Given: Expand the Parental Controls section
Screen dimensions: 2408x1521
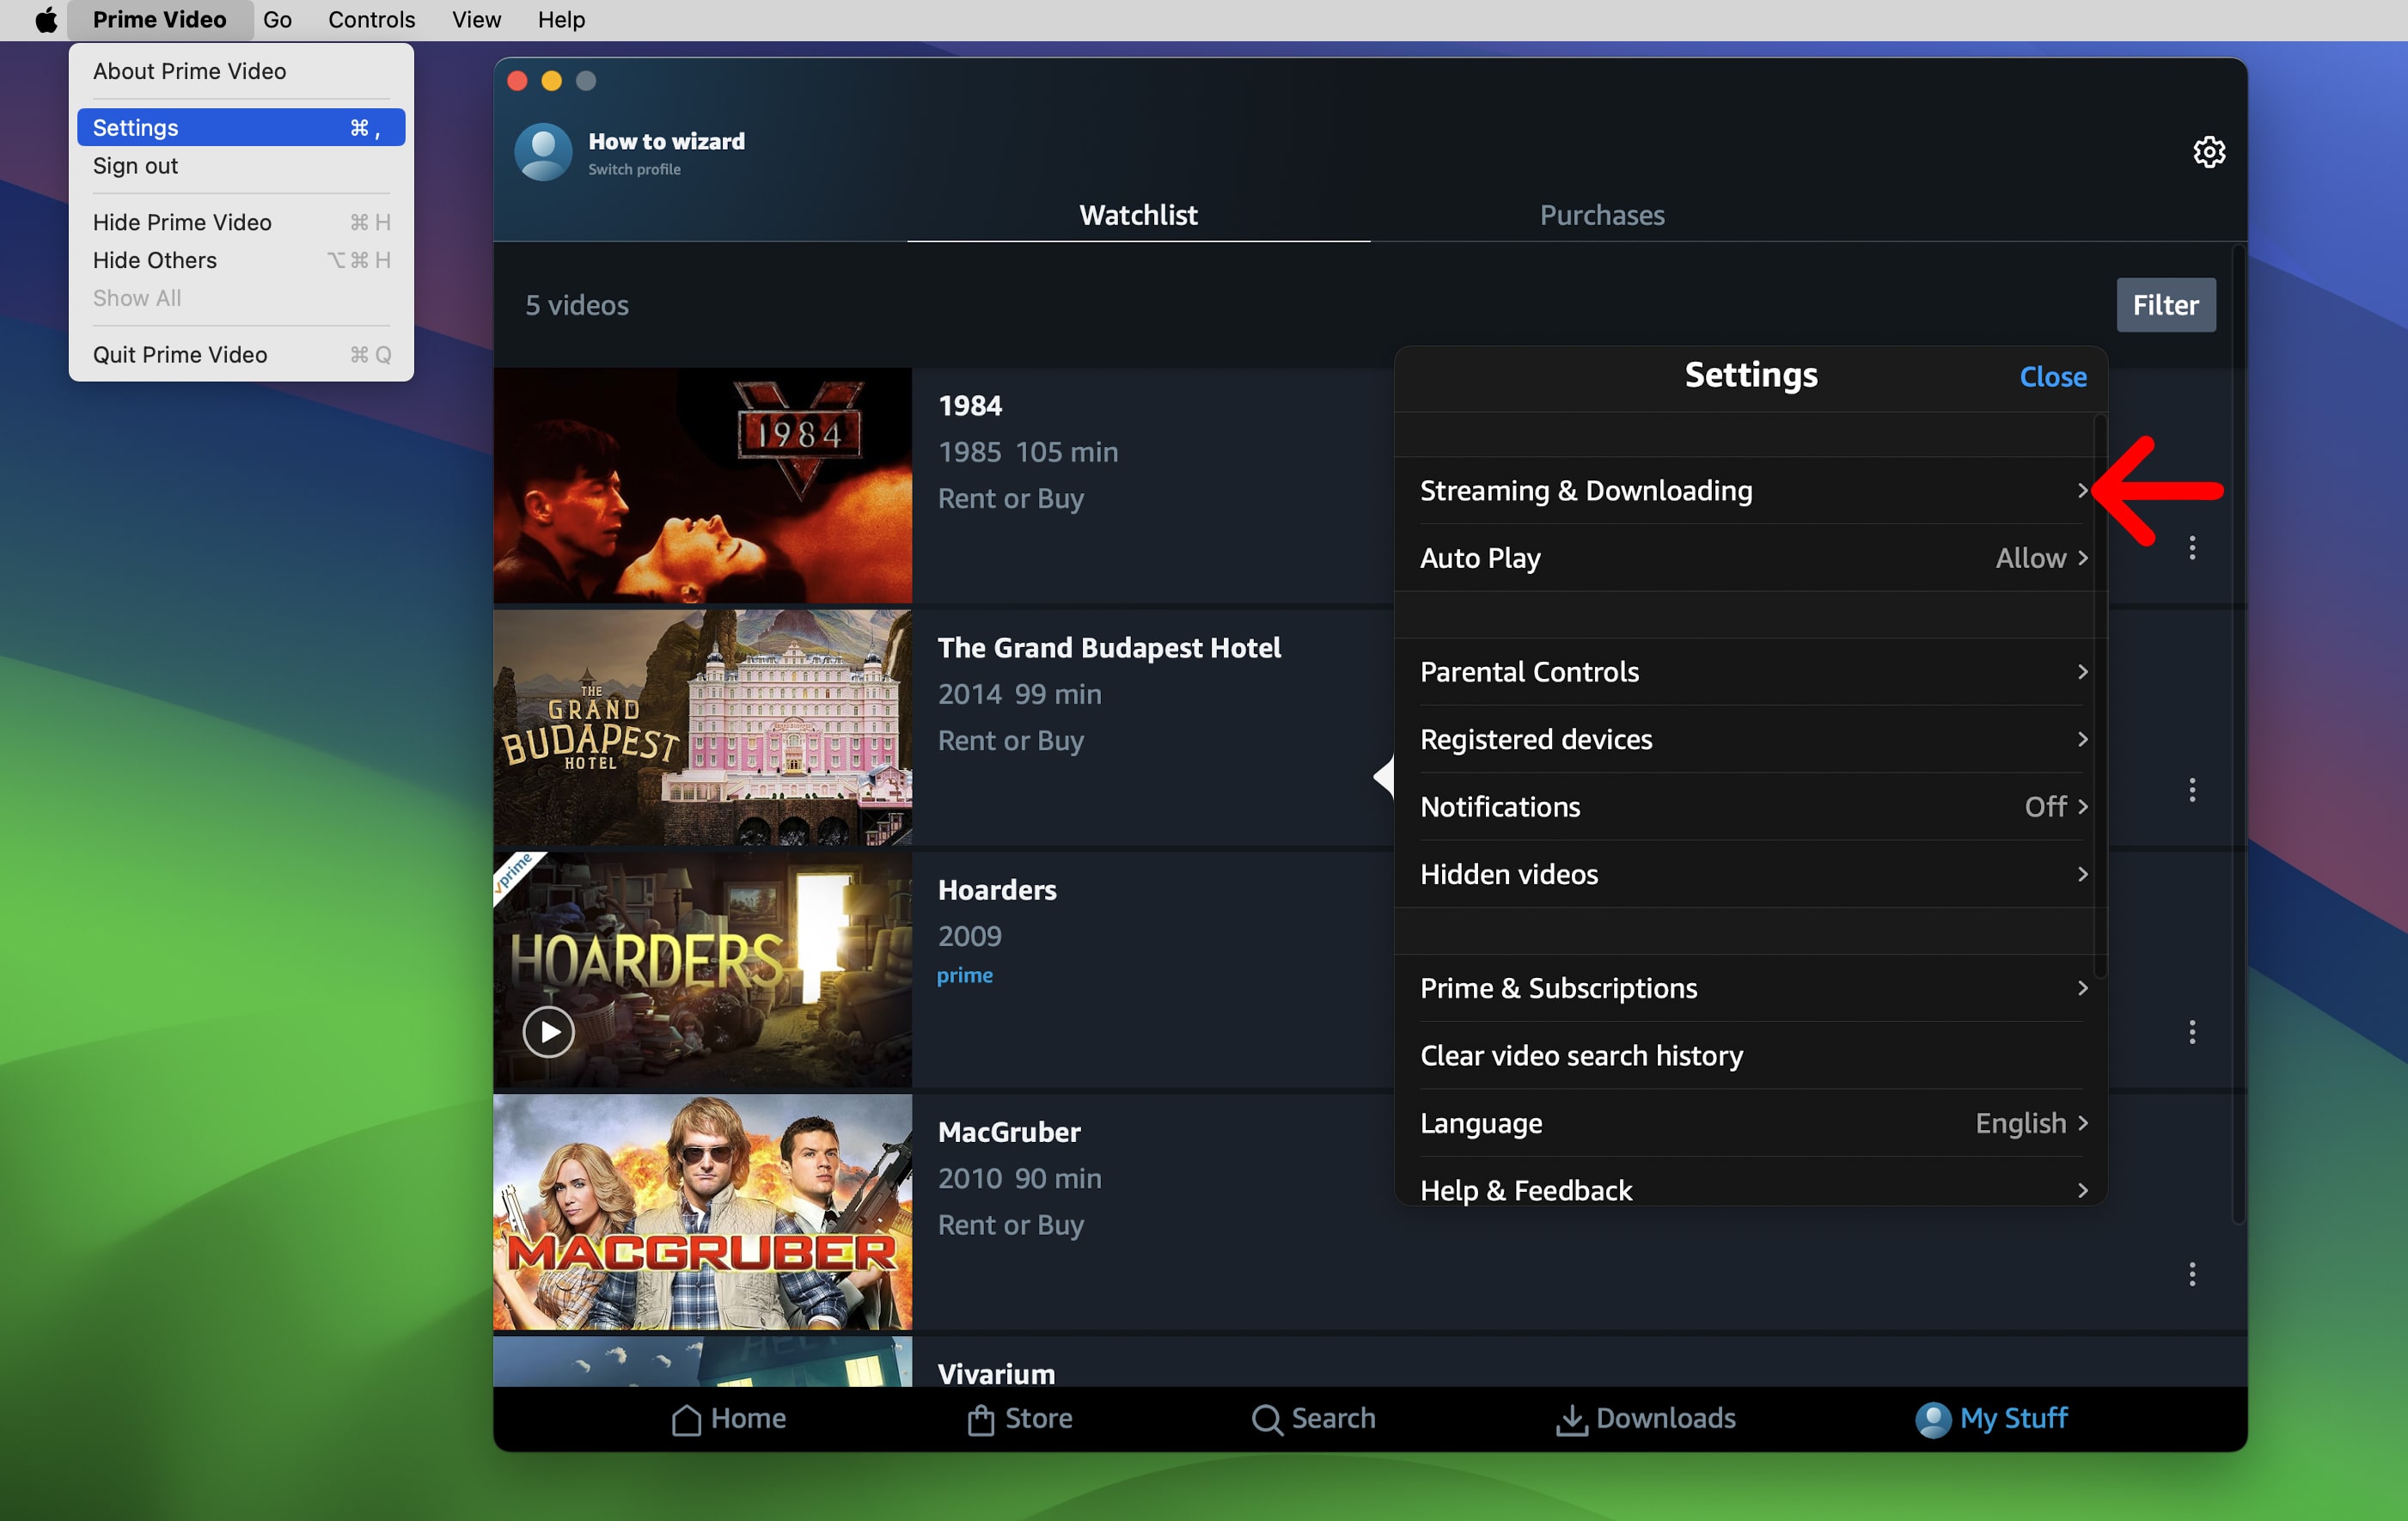Looking at the screenshot, I should 1752,671.
